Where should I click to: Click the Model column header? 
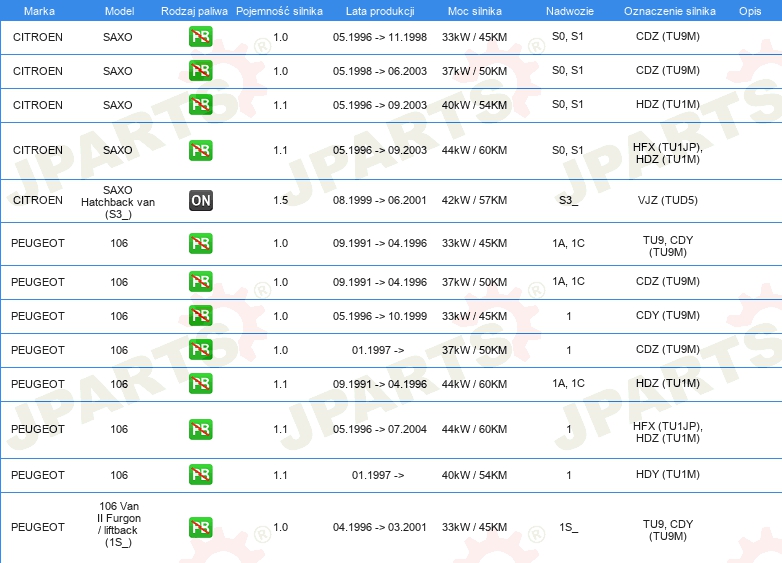pyautogui.click(x=119, y=11)
